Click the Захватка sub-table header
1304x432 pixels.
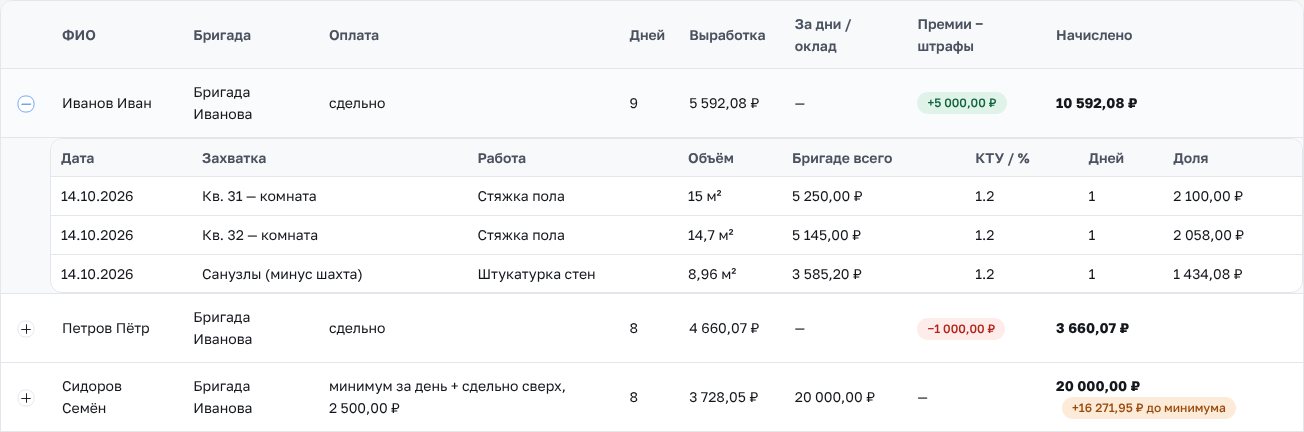tap(234, 158)
